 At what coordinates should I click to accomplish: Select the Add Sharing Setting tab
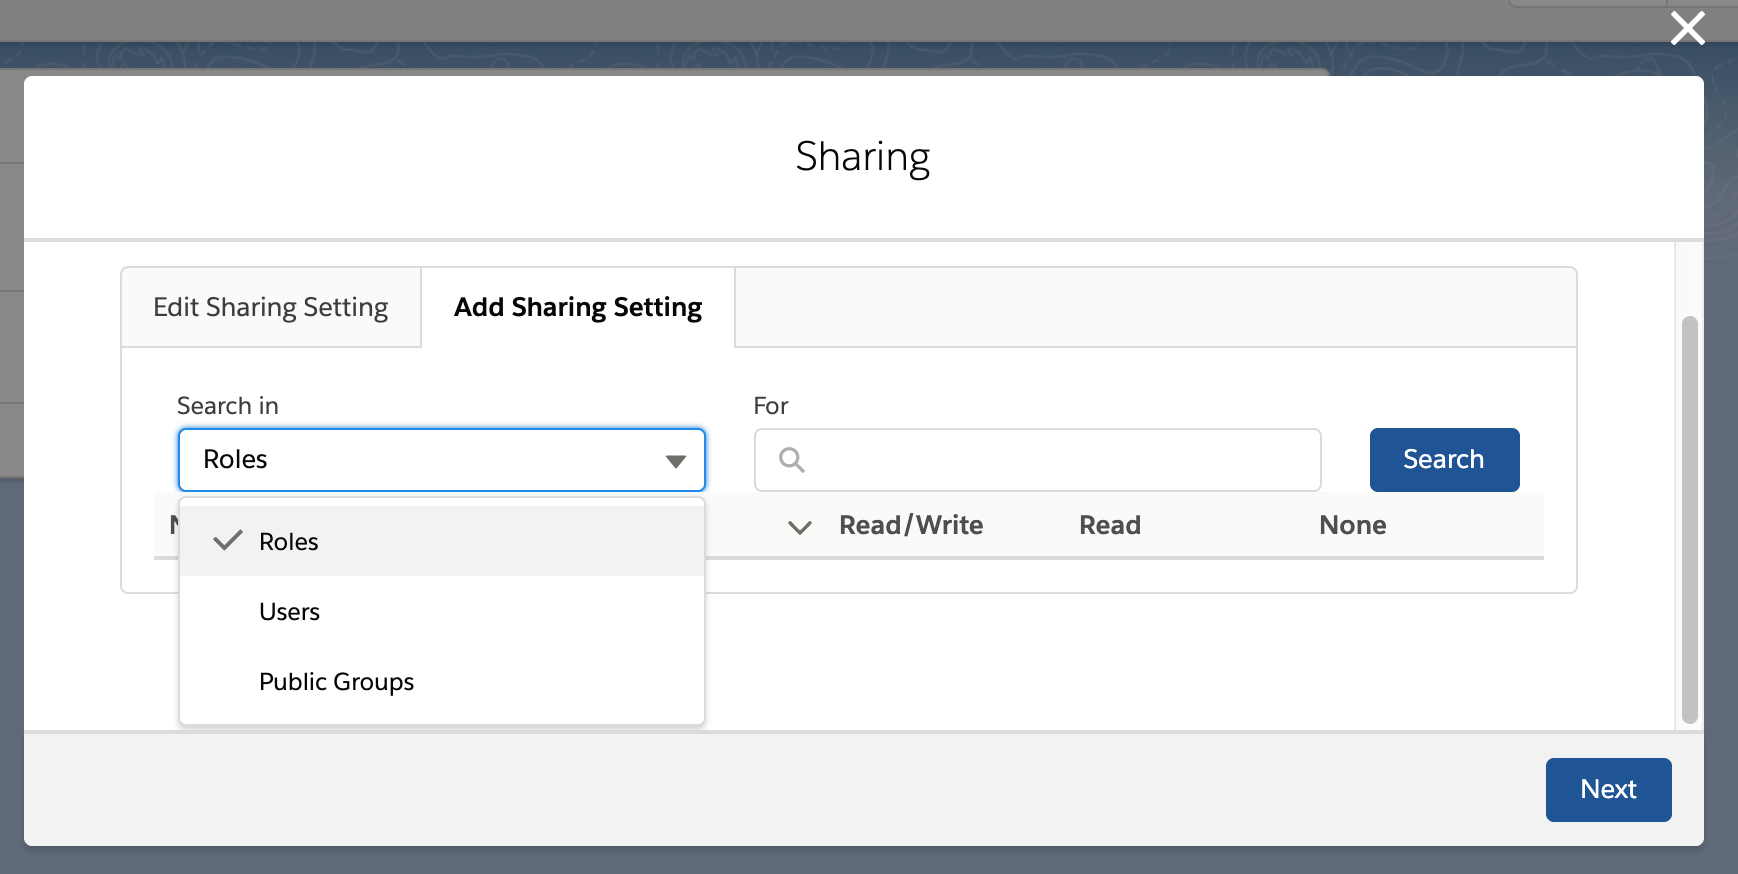(x=578, y=307)
